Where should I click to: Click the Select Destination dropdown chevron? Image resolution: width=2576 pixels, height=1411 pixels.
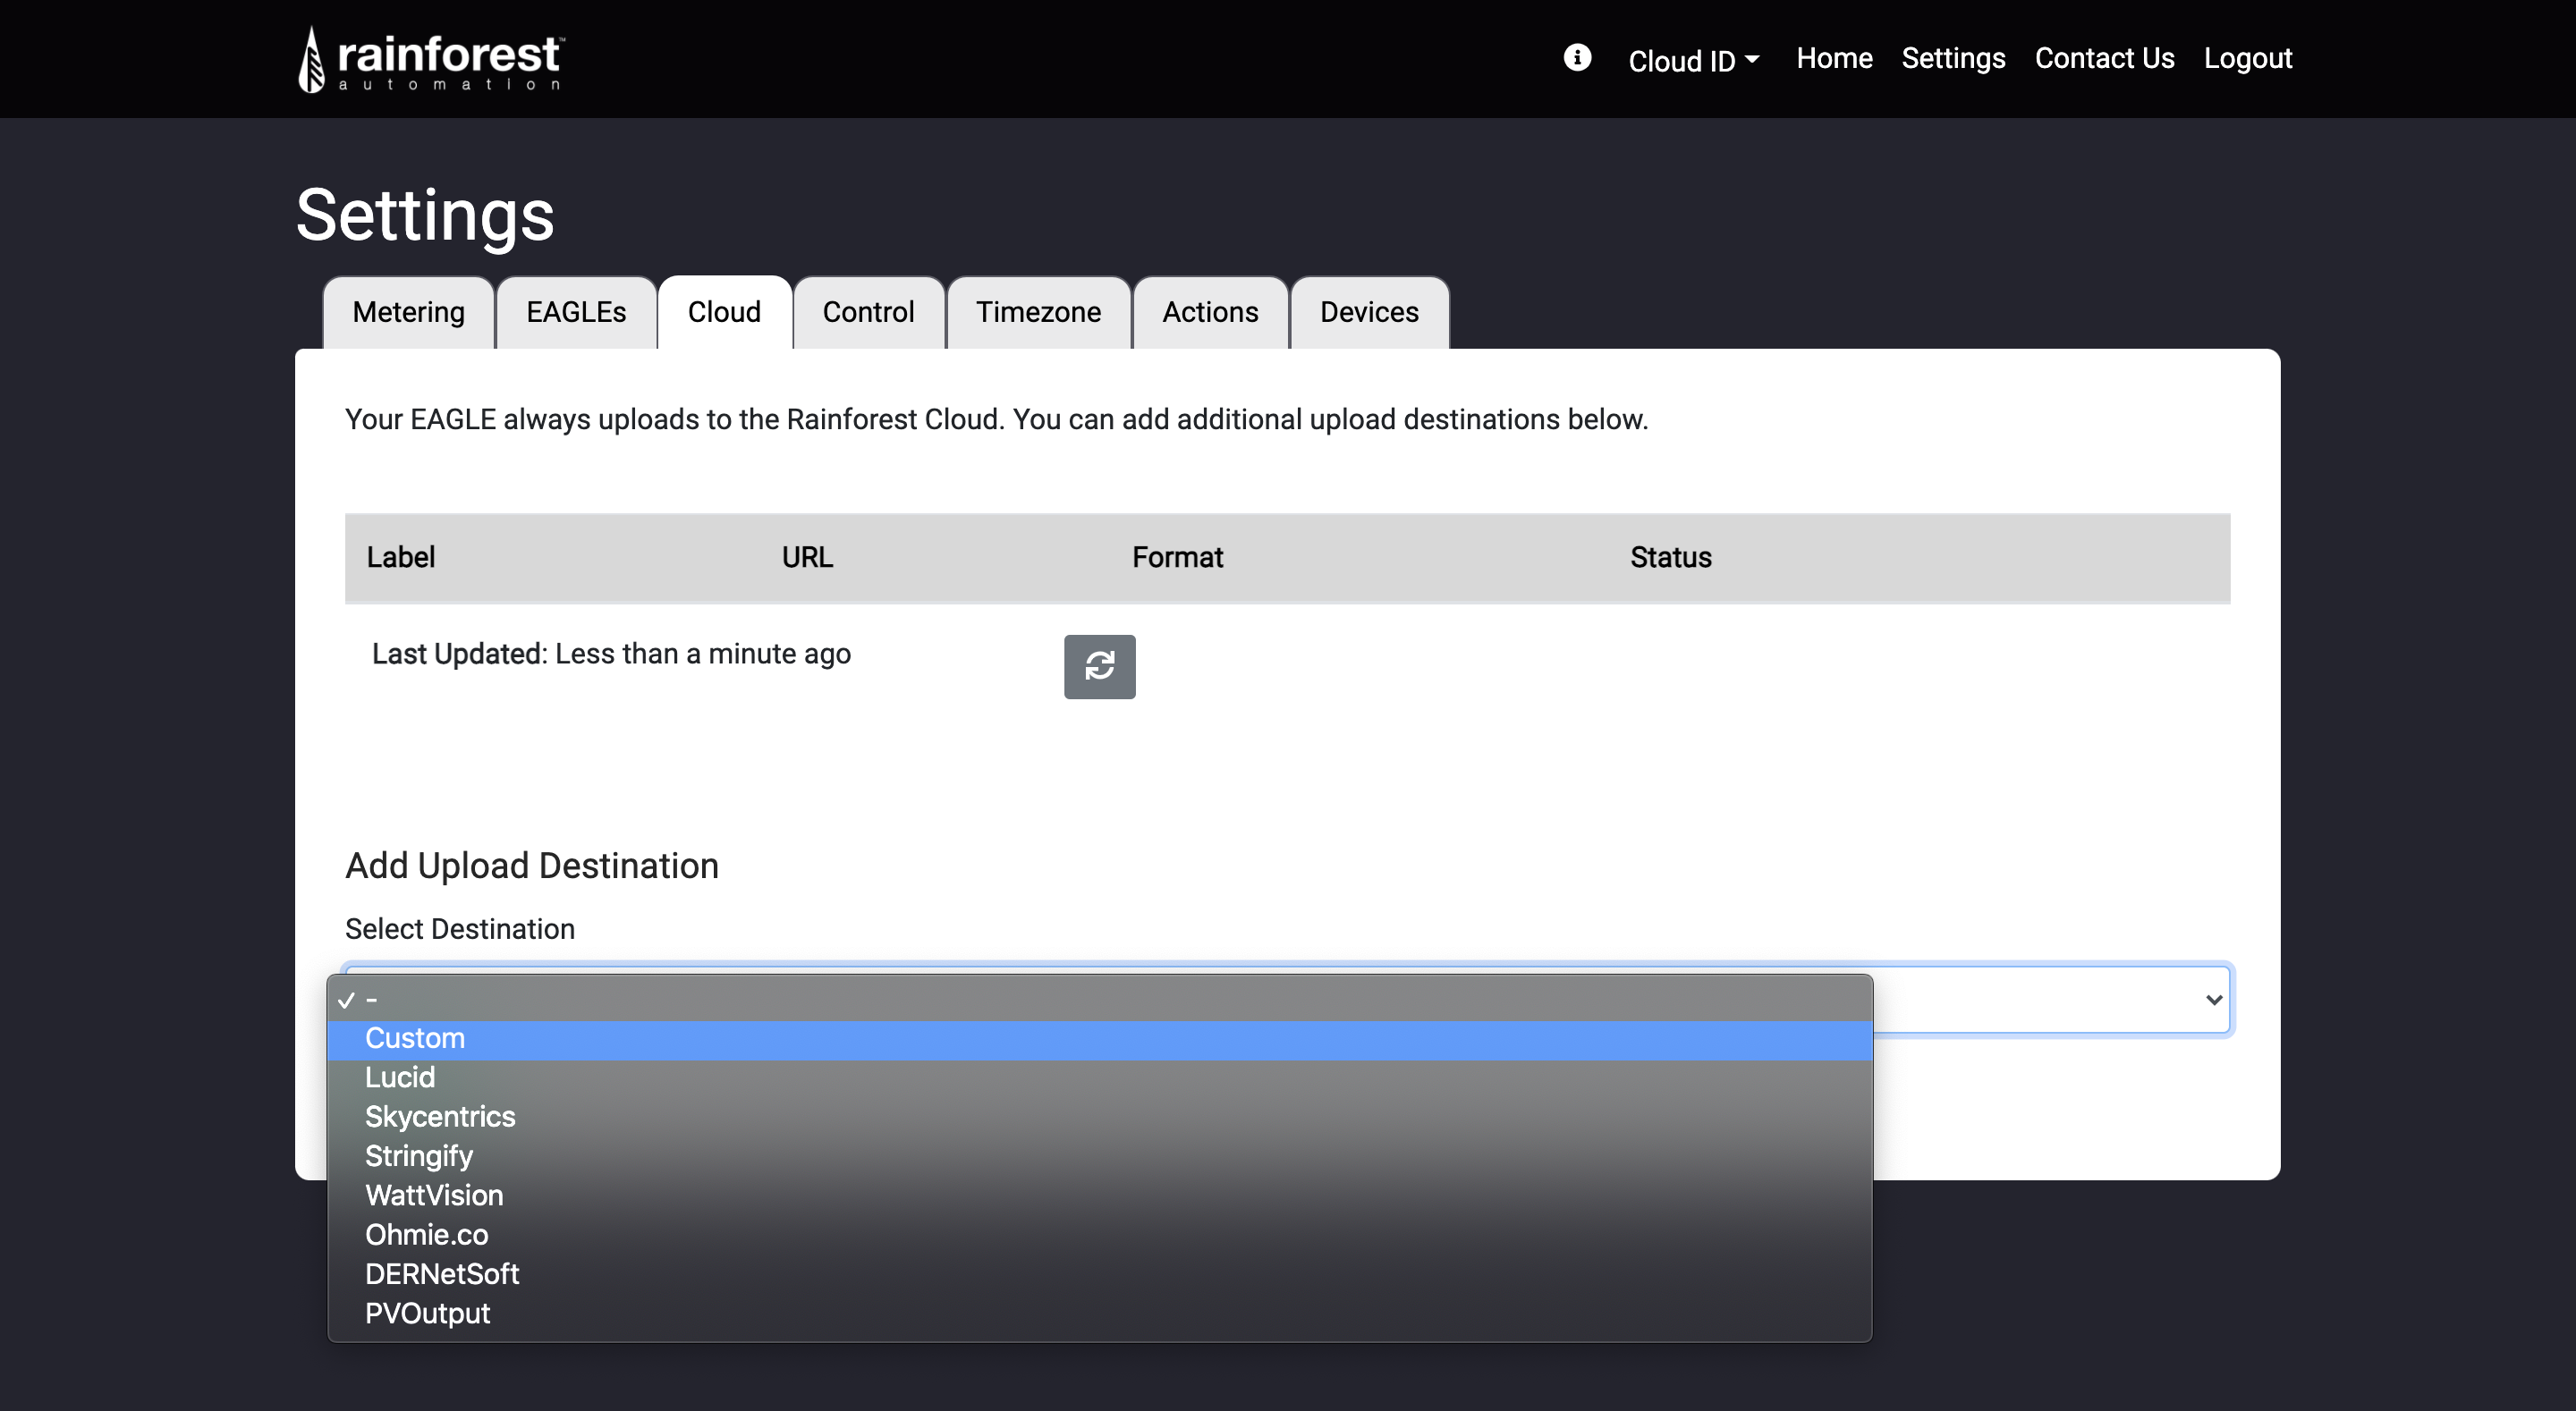2213,999
